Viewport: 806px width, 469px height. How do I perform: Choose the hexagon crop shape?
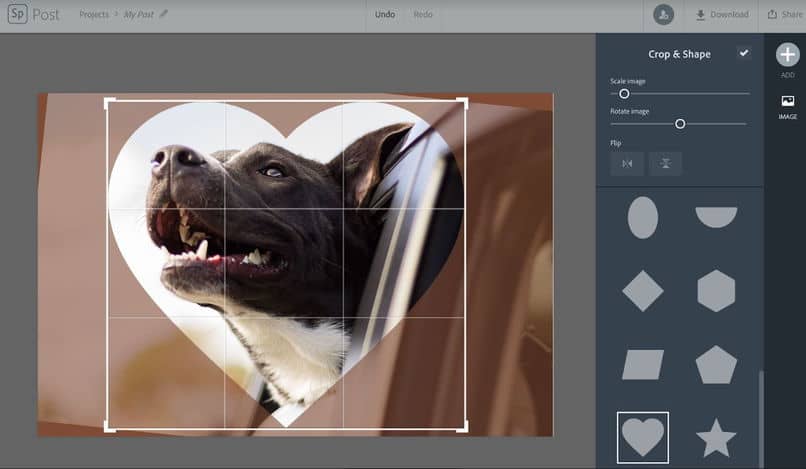[x=716, y=291]
